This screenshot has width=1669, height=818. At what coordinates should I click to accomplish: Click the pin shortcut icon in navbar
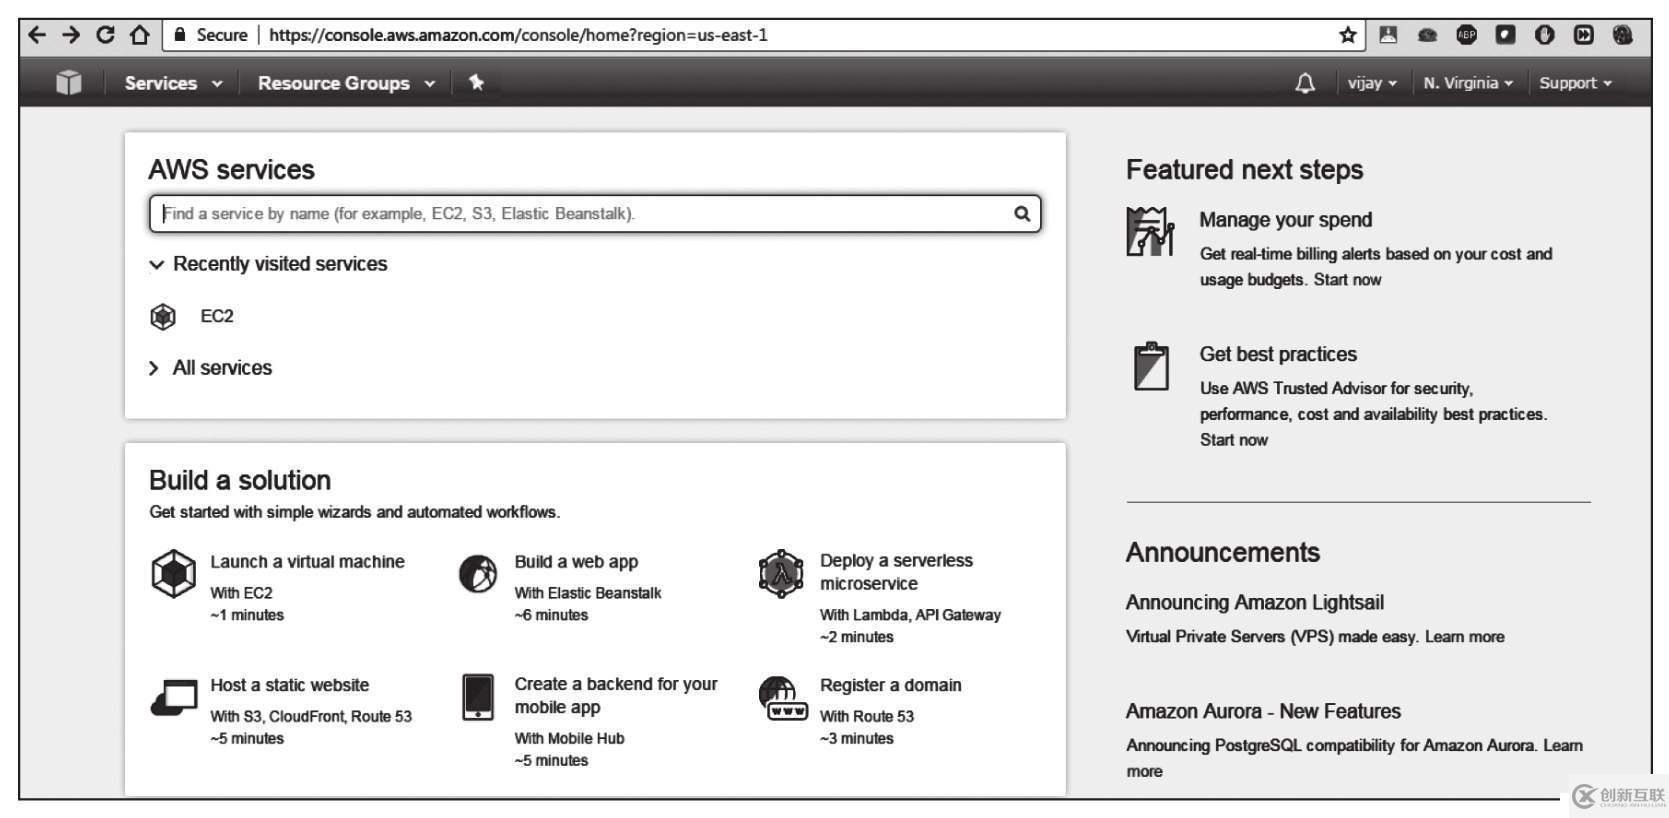[477, 83]
